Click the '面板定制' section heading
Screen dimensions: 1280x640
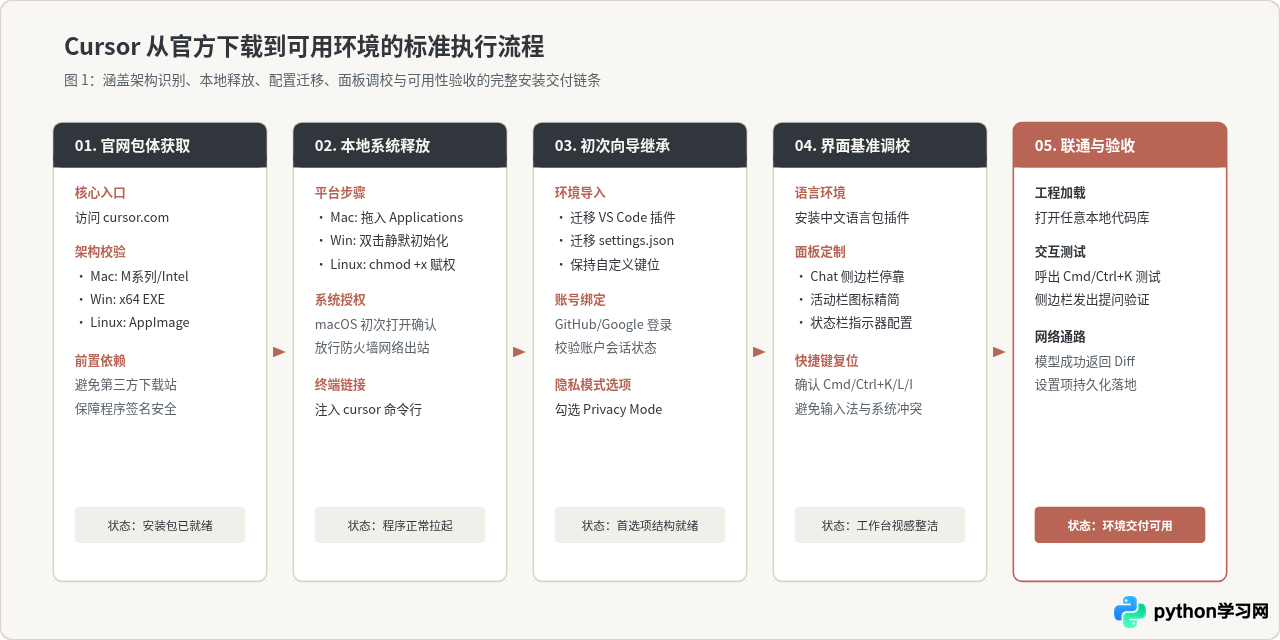tap(820, 252)
